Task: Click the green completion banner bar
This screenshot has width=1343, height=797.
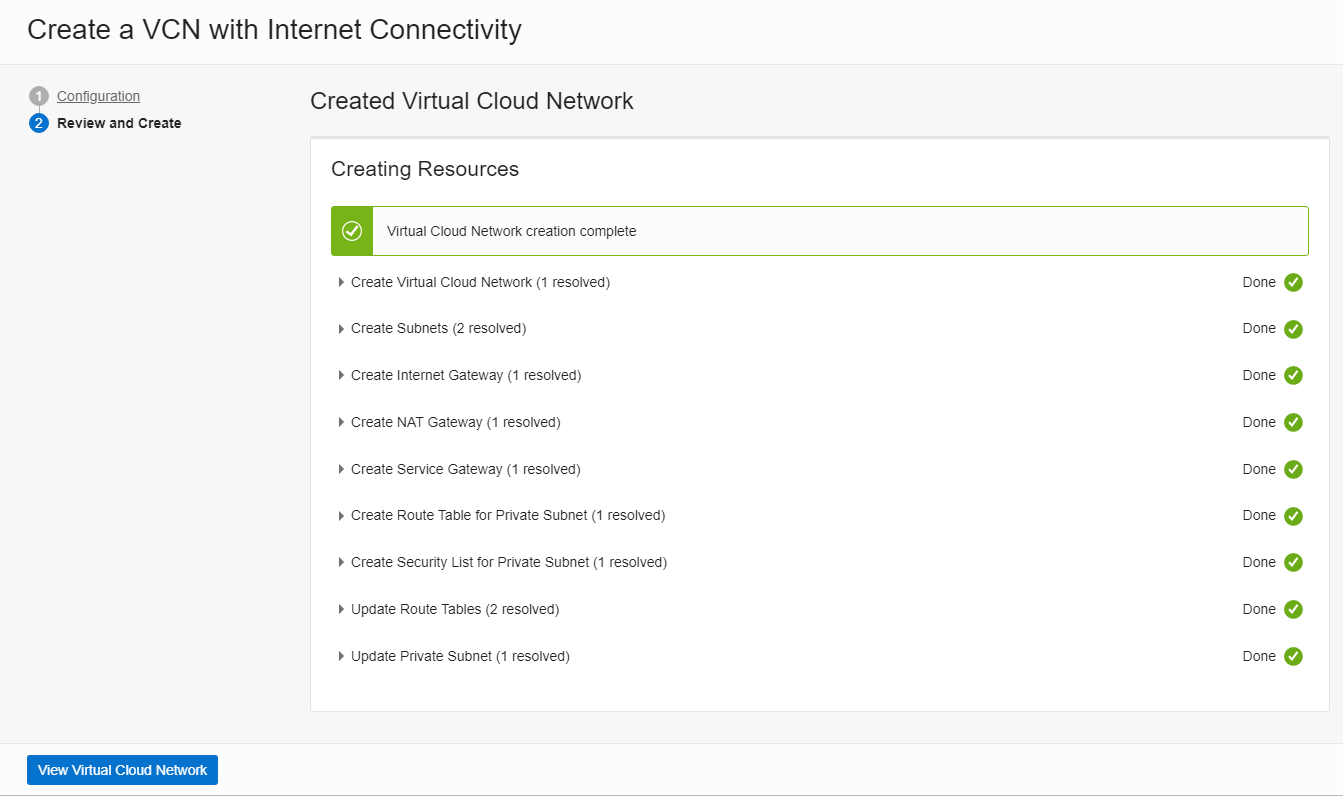Action: (820, 230)
